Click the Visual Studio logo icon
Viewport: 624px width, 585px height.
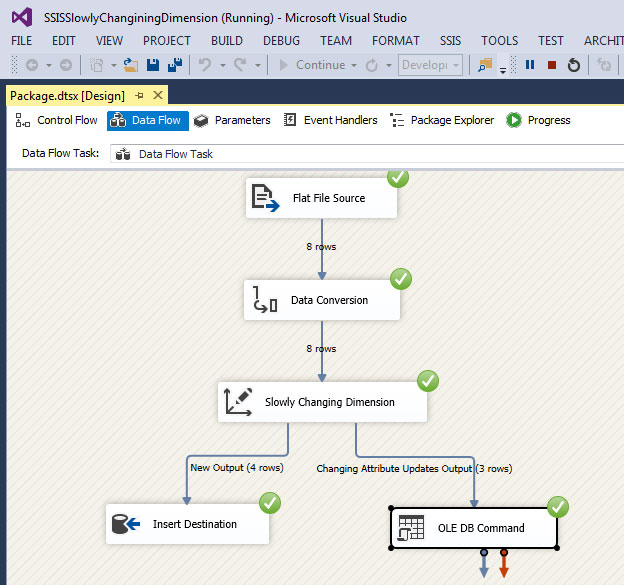click(x=22, y=17)
